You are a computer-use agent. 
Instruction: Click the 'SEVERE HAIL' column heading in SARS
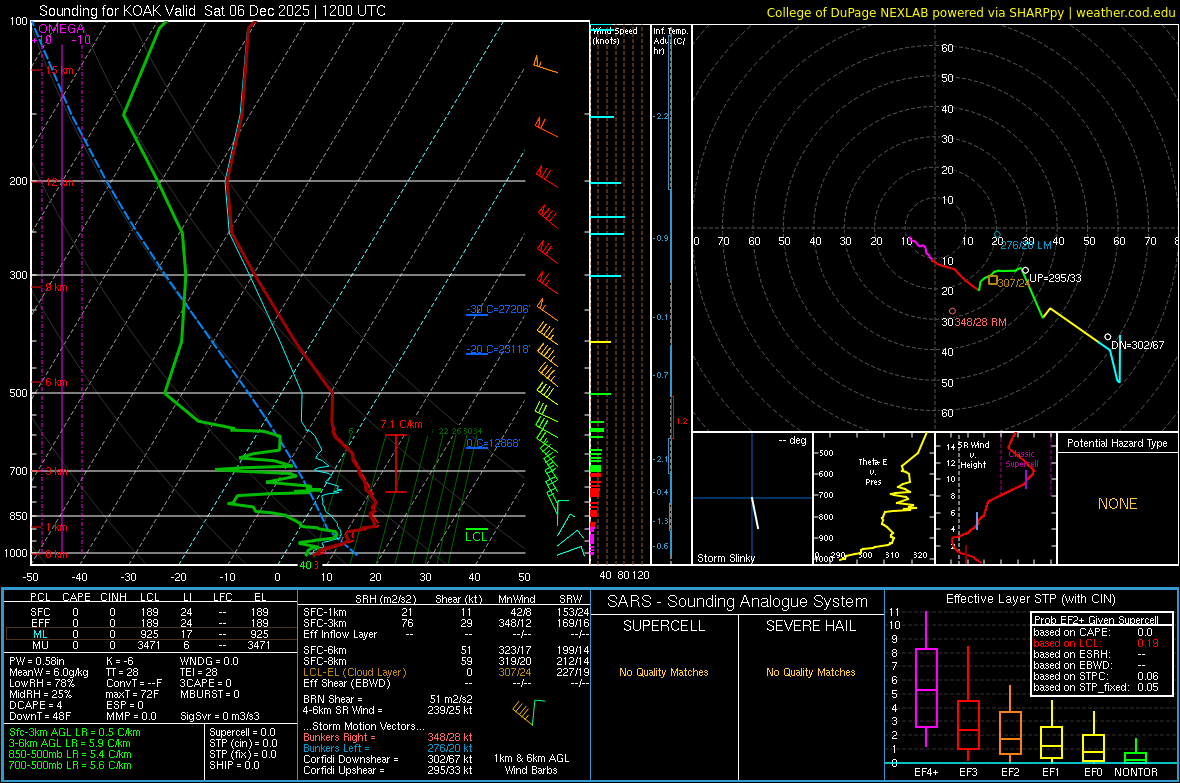point(810,626)
